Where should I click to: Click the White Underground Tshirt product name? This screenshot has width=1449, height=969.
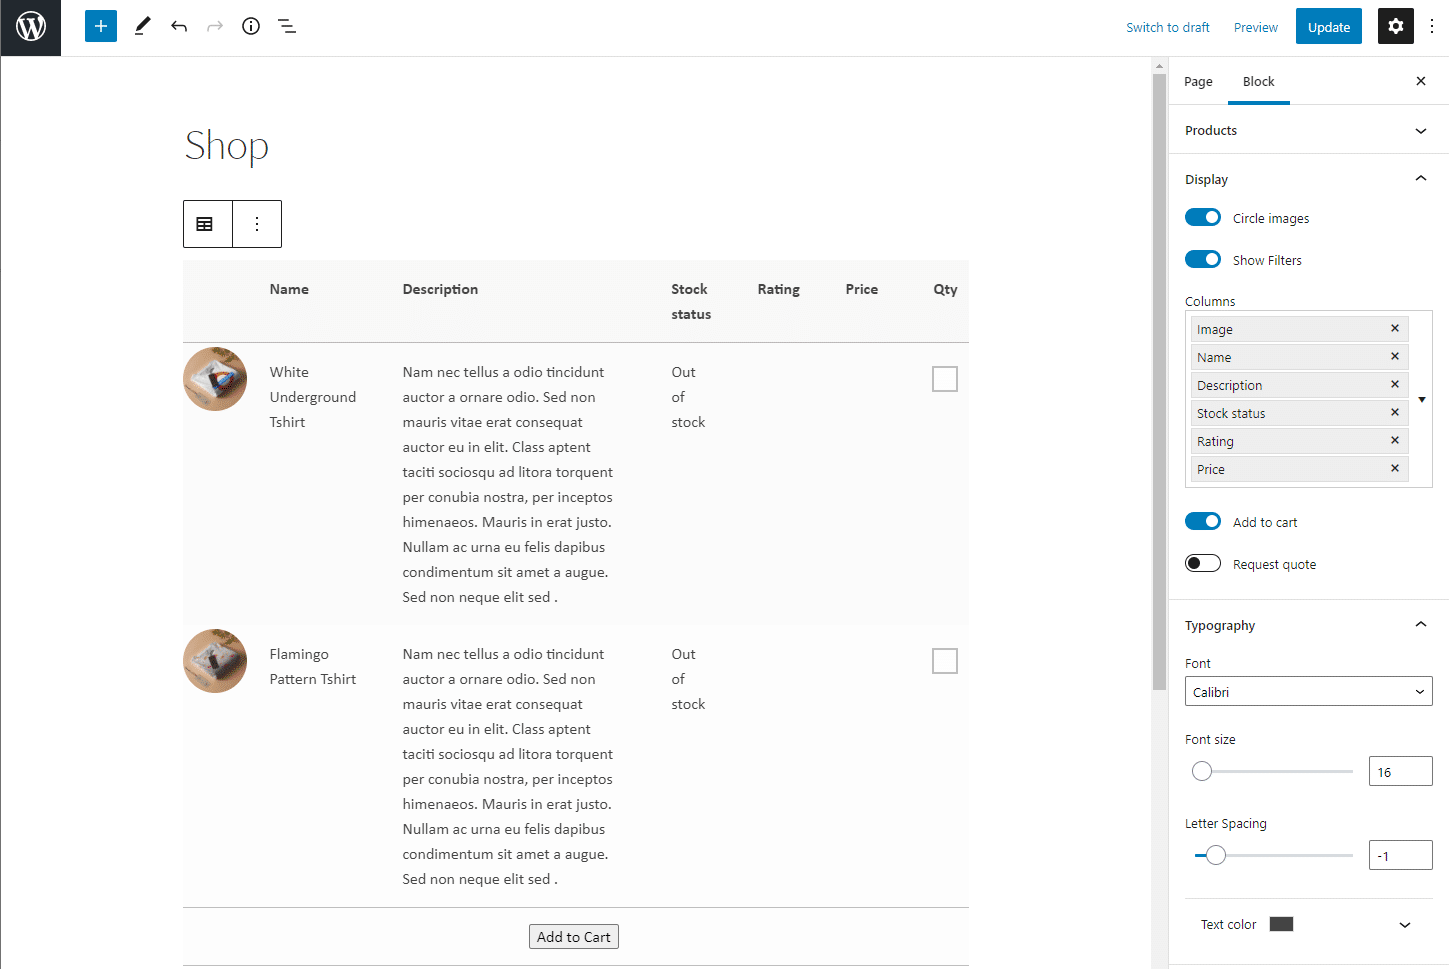point(313,397)
